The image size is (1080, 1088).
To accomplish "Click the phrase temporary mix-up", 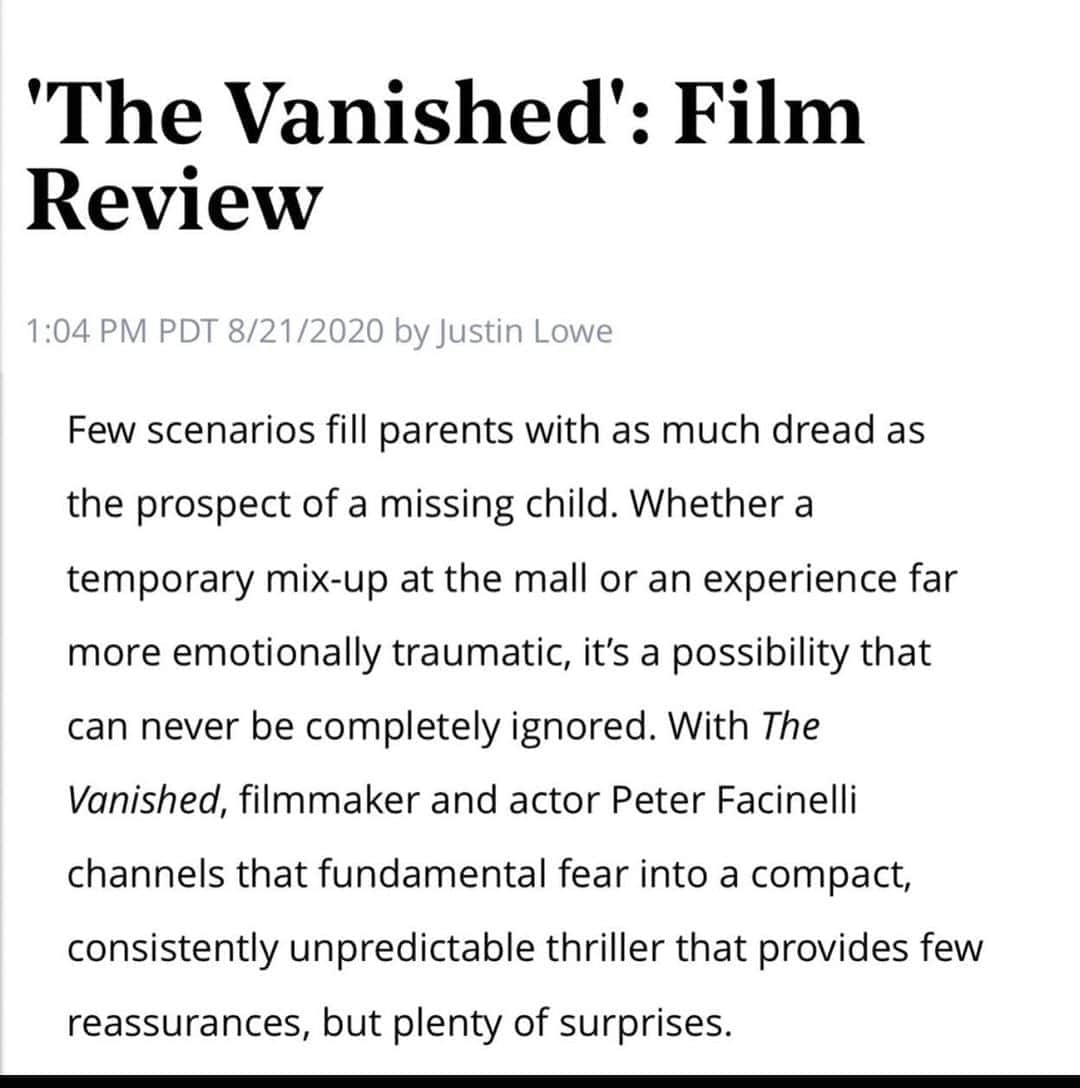I will (227, 579).
